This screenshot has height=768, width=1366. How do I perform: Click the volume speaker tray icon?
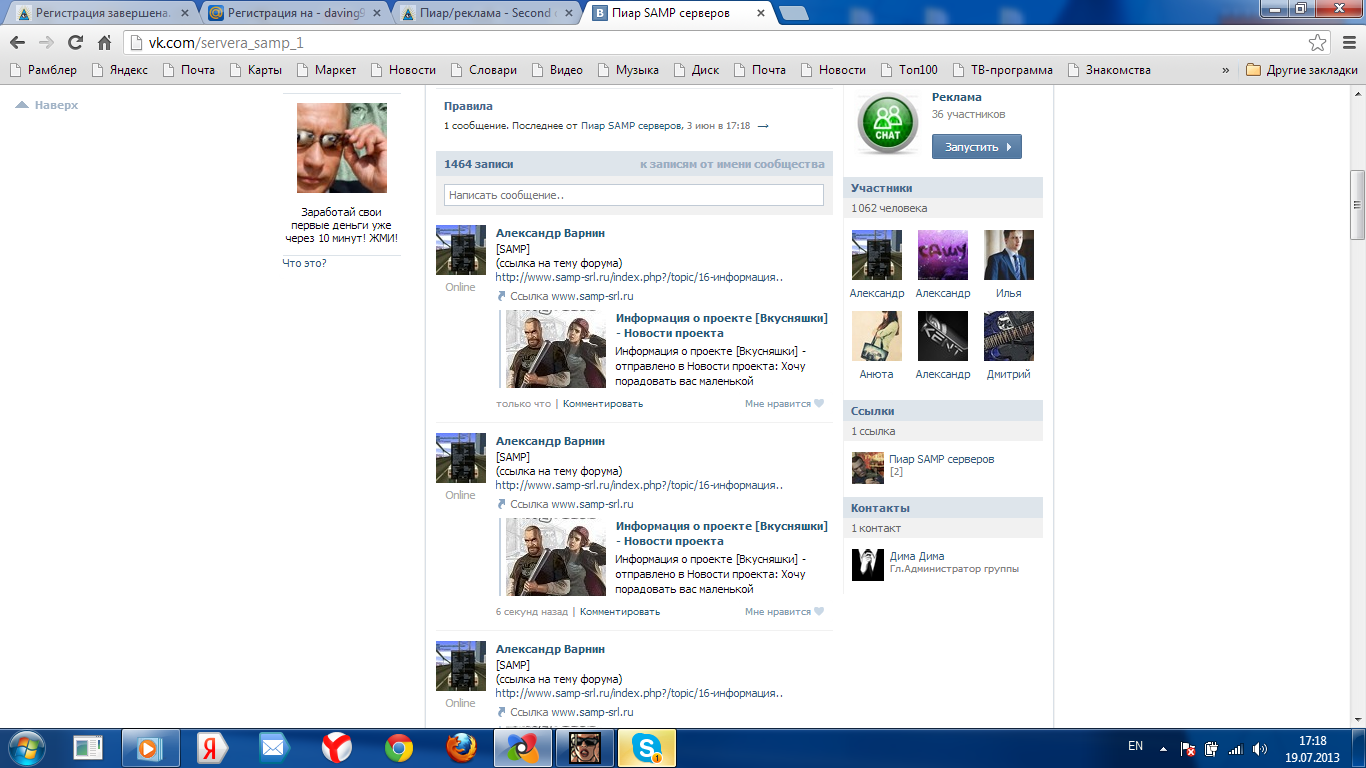point(1260,748)
